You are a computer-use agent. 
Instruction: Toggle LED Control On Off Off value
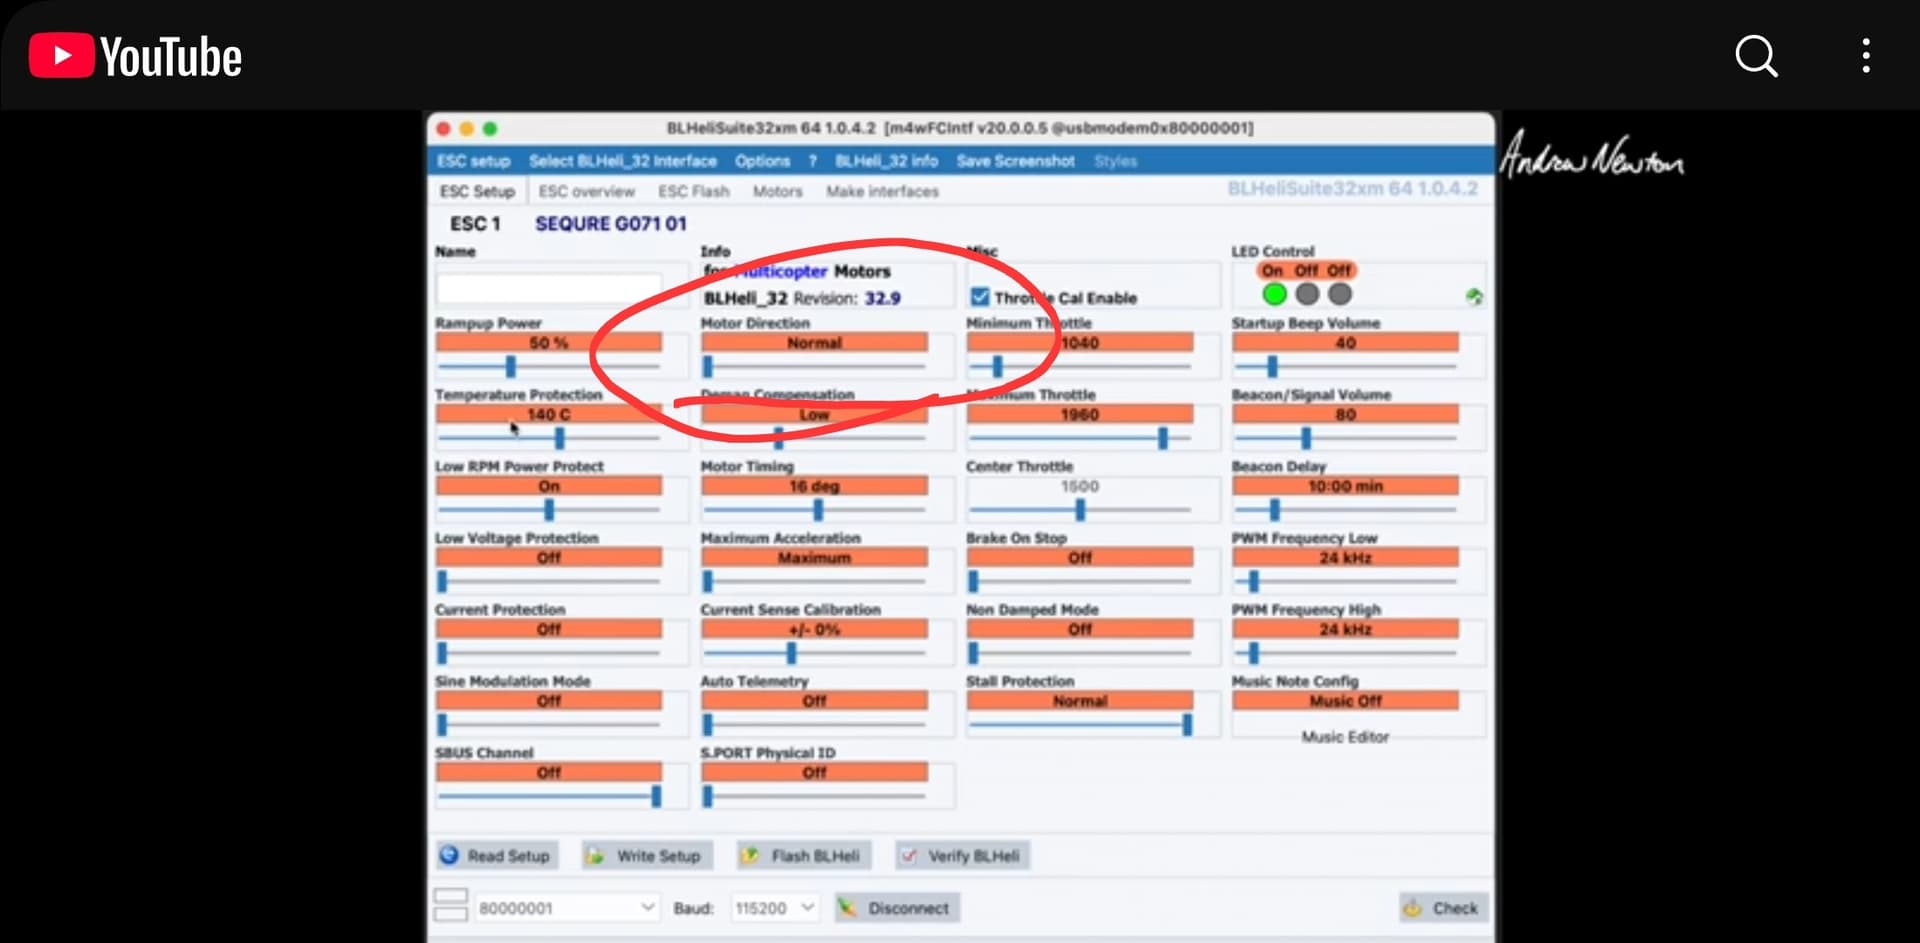point(1305,271)
